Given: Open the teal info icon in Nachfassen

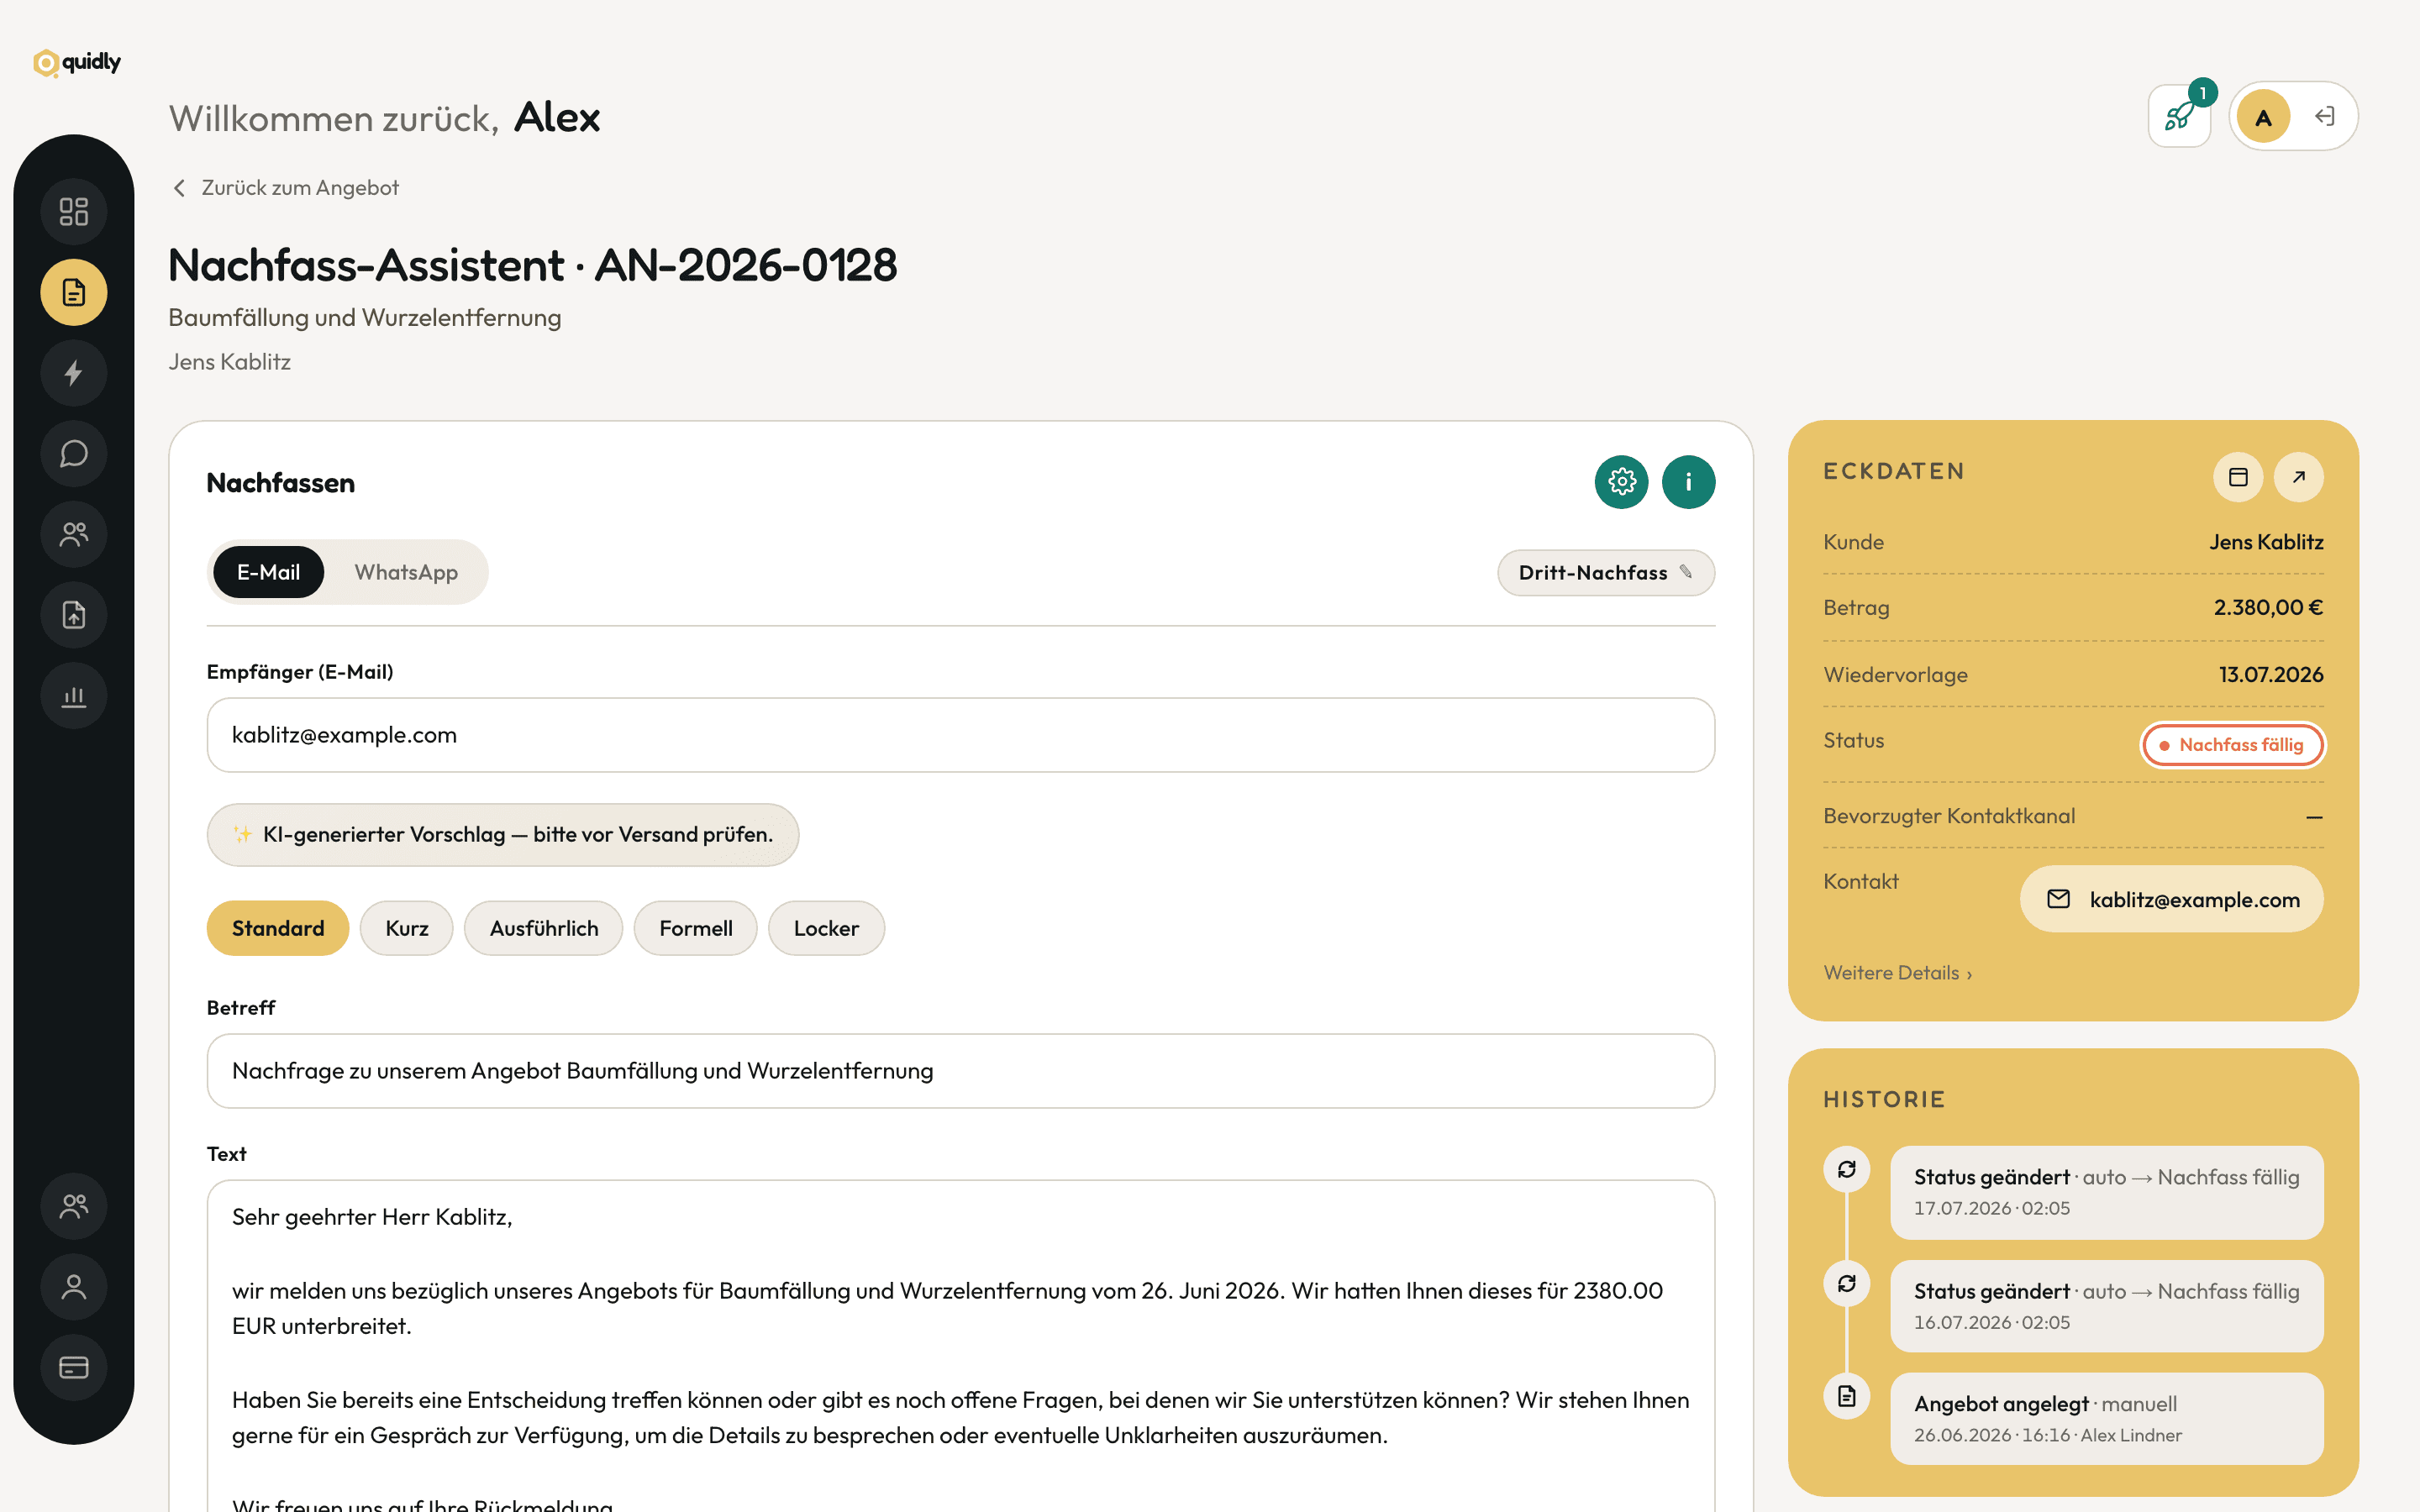Looking at the screenshot, I should coord(1688,482).
